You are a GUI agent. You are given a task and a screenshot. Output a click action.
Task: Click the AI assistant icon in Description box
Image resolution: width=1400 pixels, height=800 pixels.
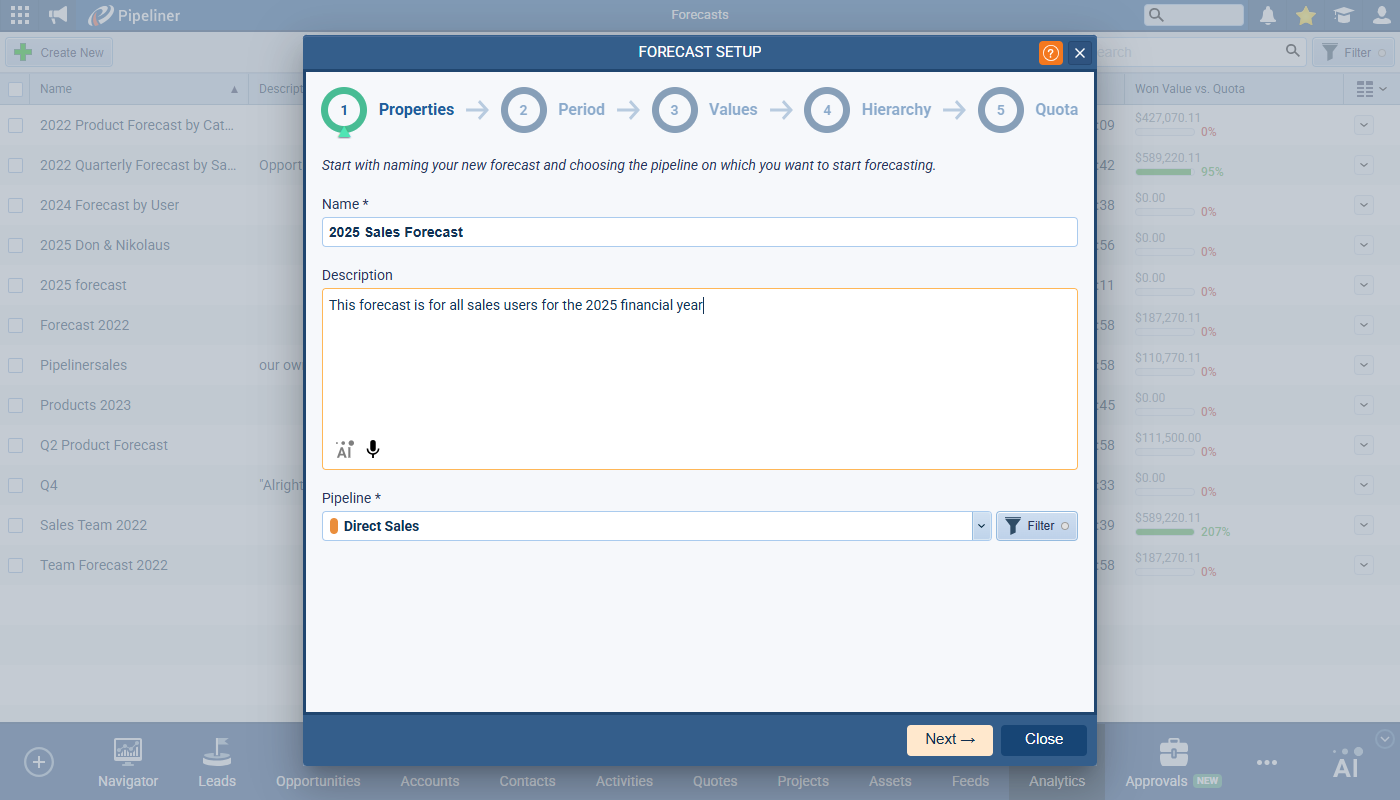(x=344, y=450)
